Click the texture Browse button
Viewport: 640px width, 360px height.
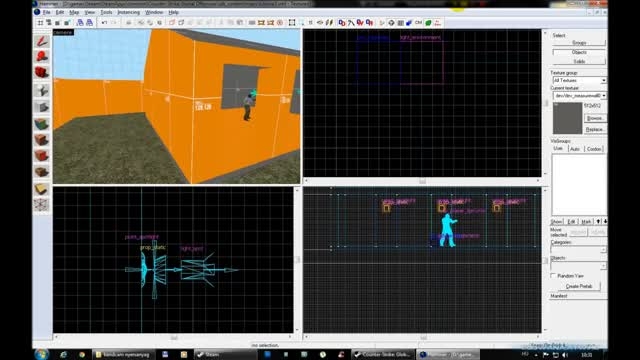point(595,118)
